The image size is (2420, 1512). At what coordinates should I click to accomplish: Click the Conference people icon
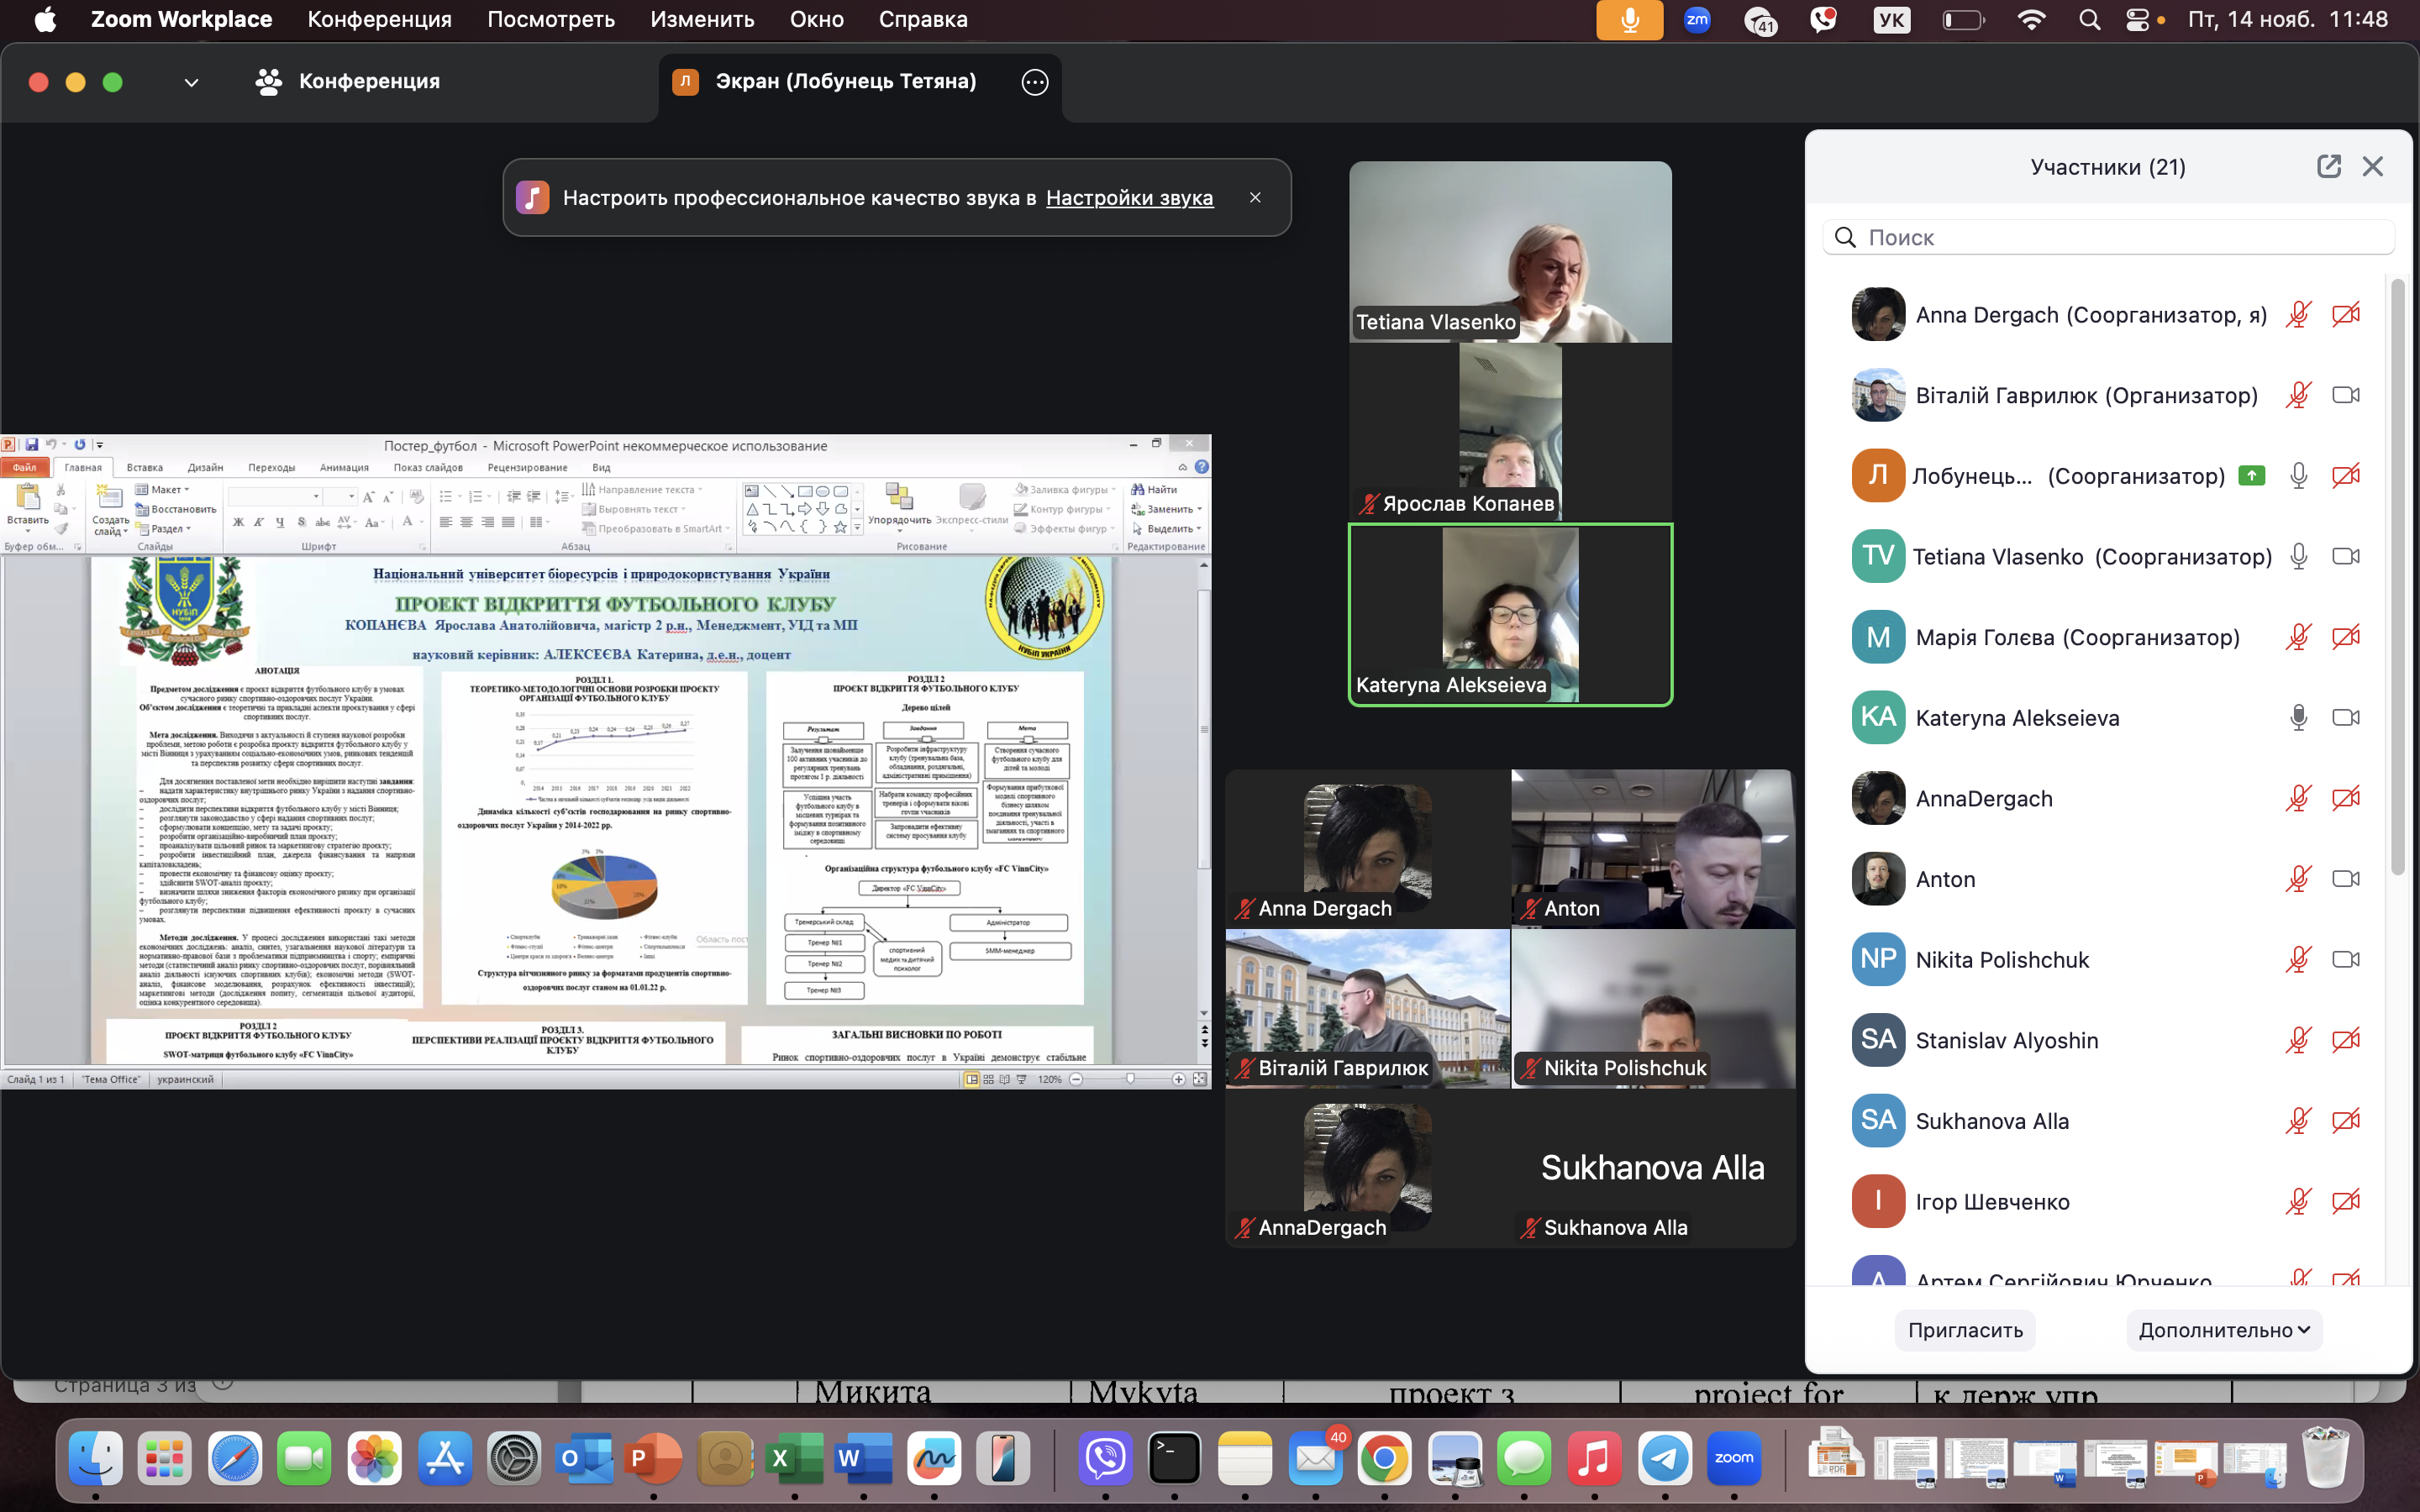click(x=268, y=82)
